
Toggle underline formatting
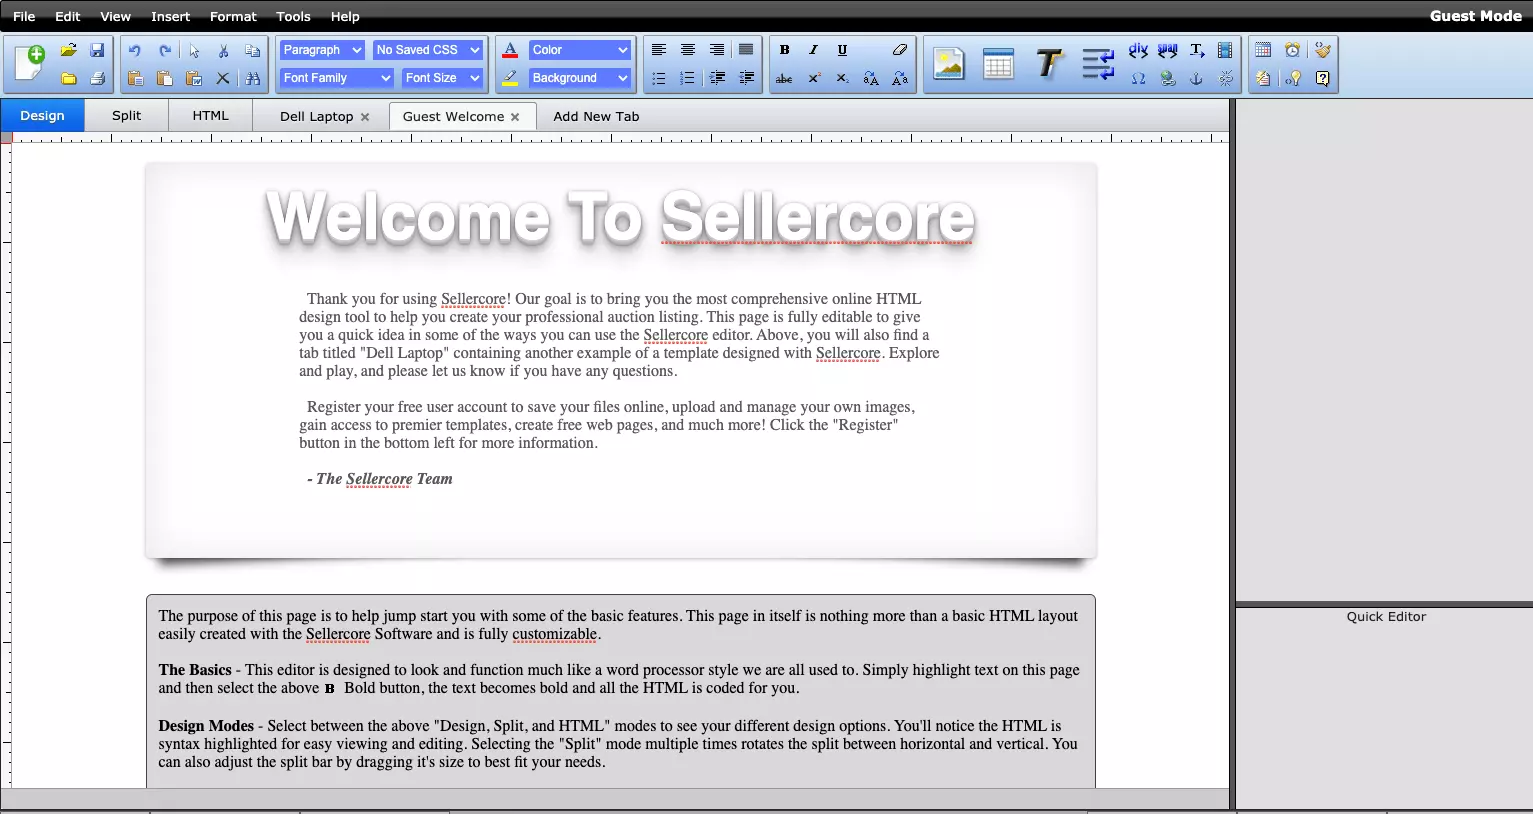tap(842, 50)
